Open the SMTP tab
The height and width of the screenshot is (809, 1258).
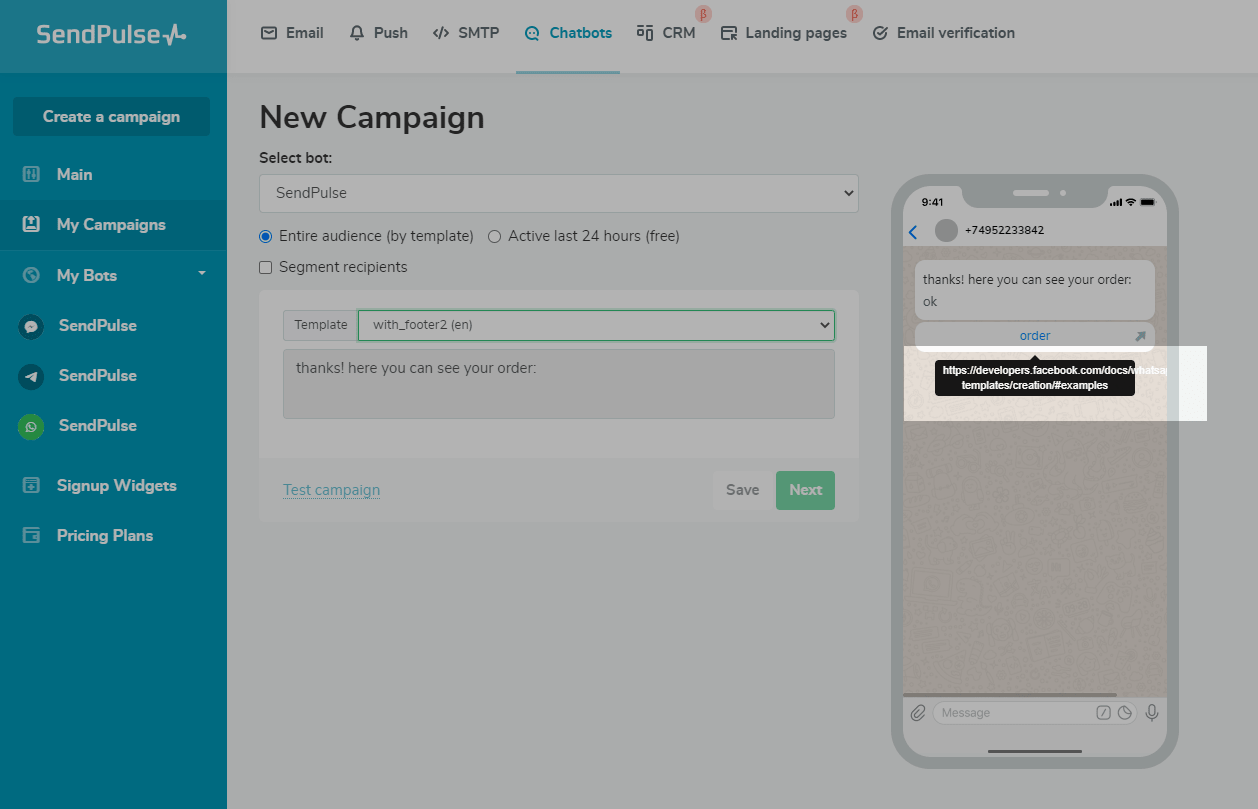click(x=466, y=33)
